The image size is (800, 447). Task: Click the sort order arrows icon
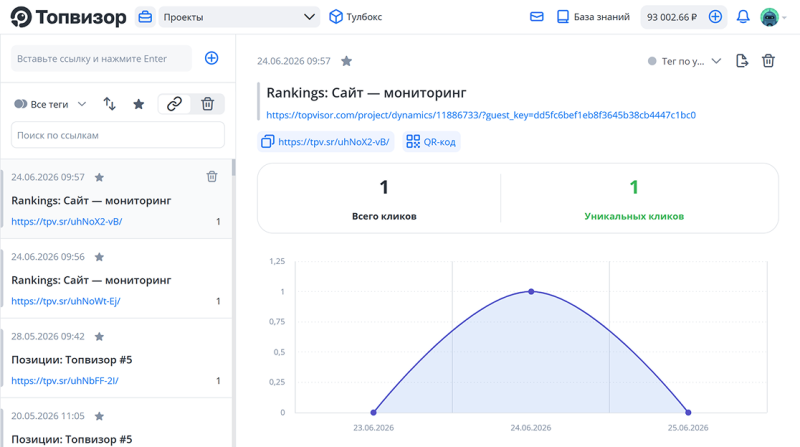(109, 104)
